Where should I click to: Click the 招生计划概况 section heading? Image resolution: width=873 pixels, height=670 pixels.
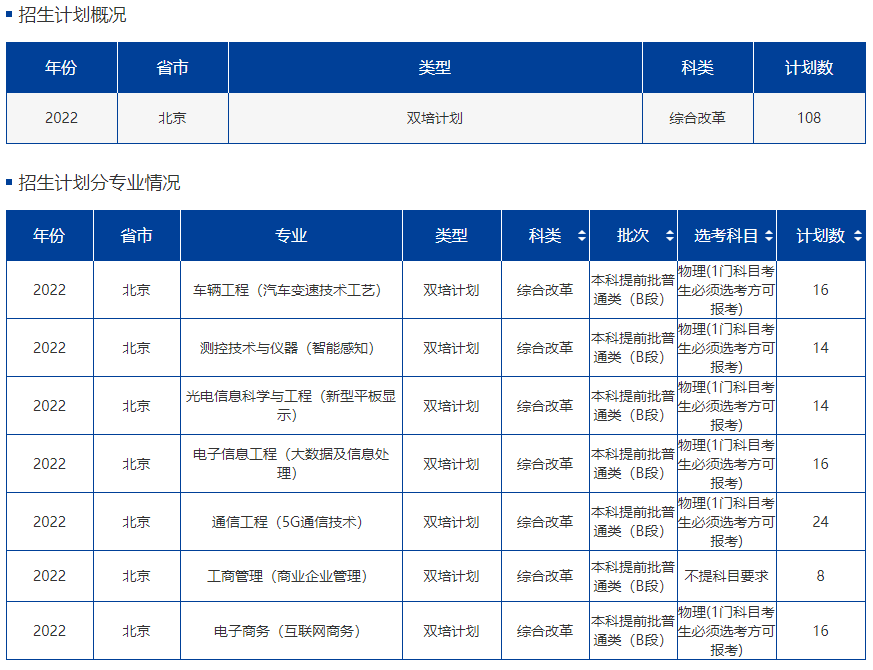pos(72,15)
